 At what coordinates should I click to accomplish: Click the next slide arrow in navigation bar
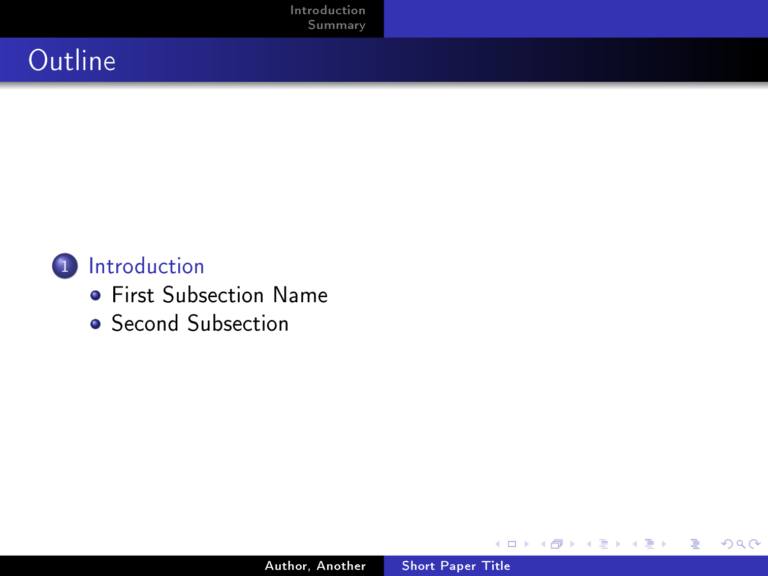(524, 544)
